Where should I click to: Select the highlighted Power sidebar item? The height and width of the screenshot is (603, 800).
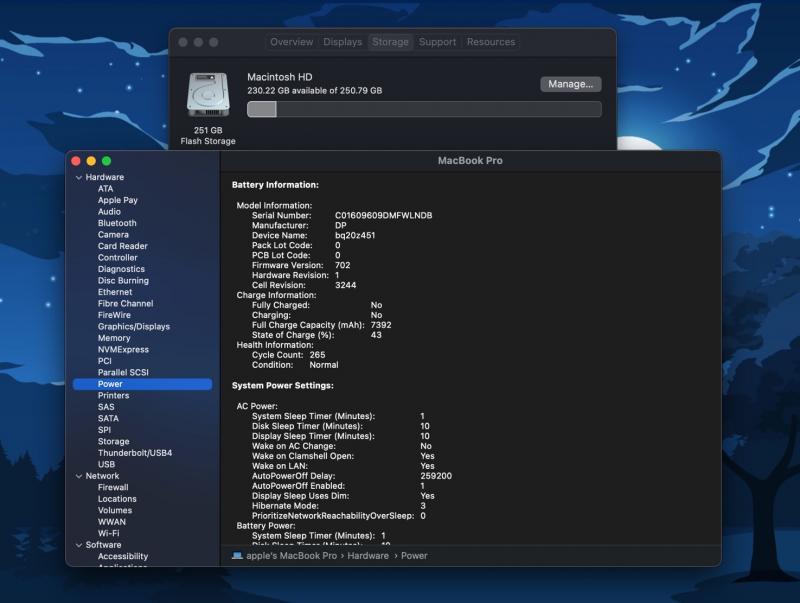pyautogui.click(x=142, y=384)
